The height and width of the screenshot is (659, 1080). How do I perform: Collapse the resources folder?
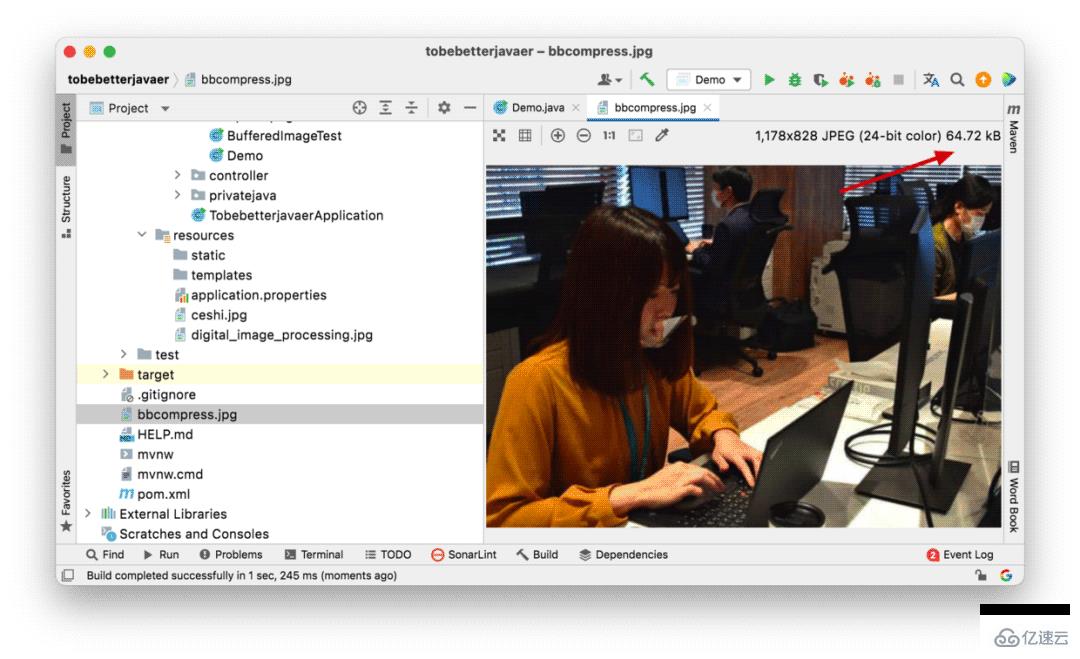tap(142, 235)
